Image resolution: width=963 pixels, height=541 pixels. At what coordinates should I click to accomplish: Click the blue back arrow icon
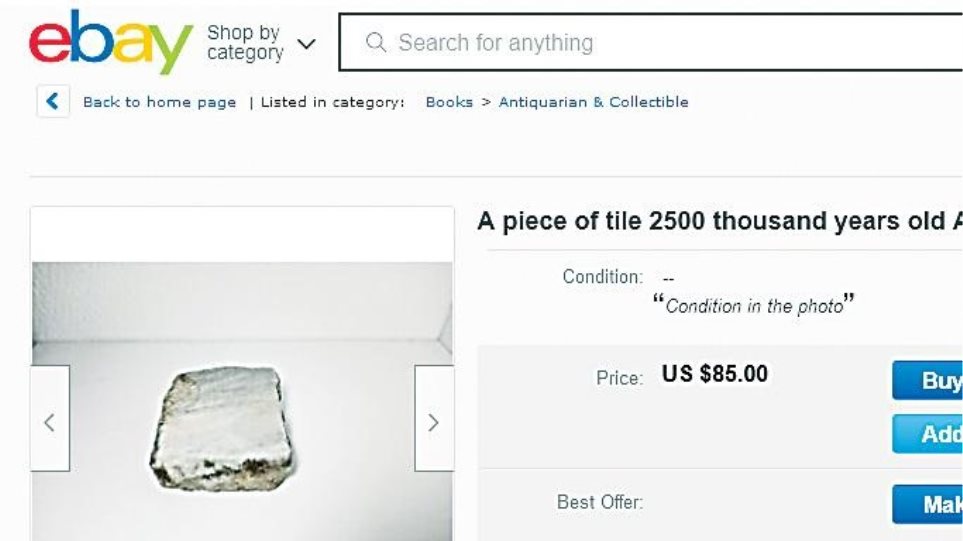tap(53, 101)
